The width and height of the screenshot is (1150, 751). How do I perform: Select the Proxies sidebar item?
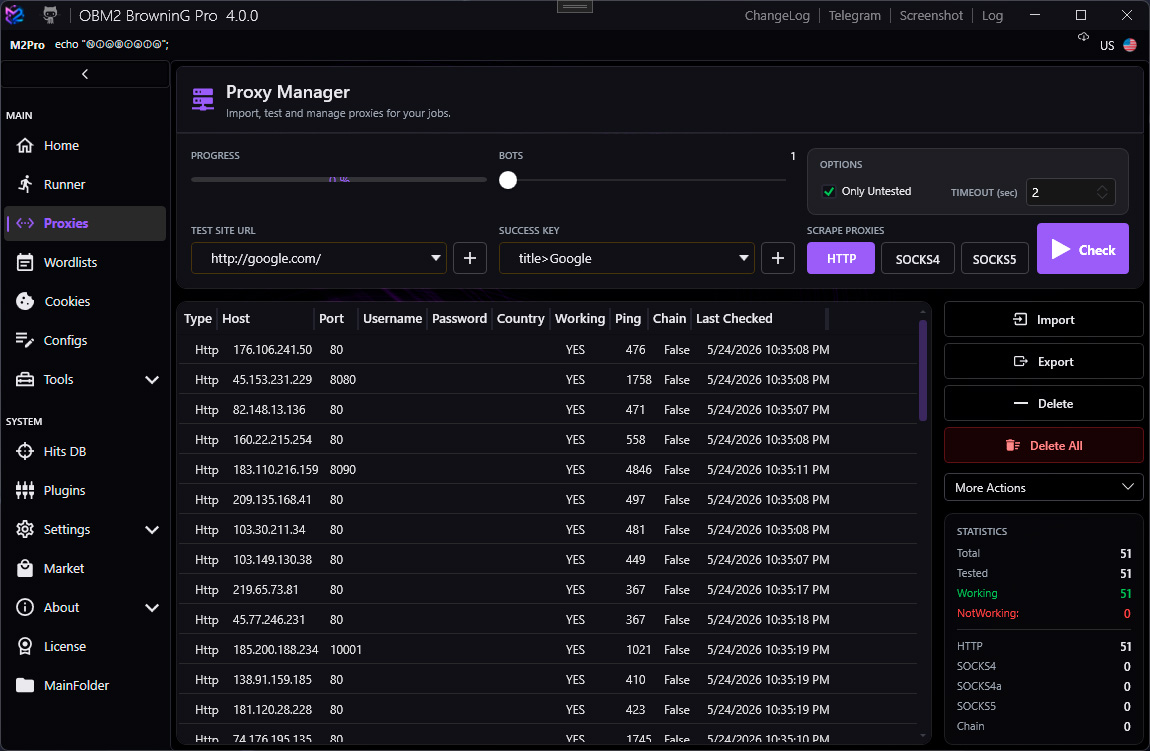pyautogui.click(x=85, y=224)
